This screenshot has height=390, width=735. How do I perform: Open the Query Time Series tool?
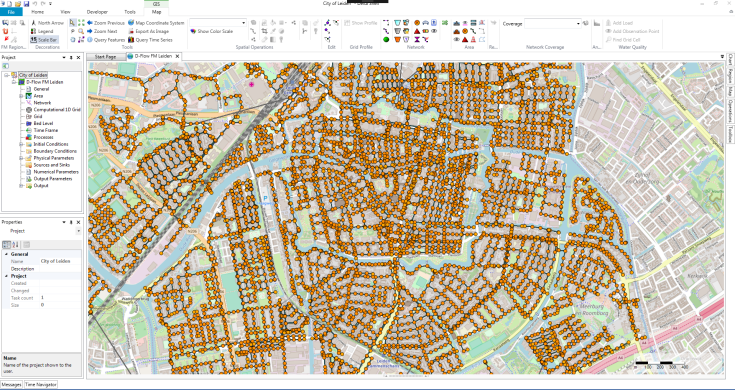coord(150,40)
